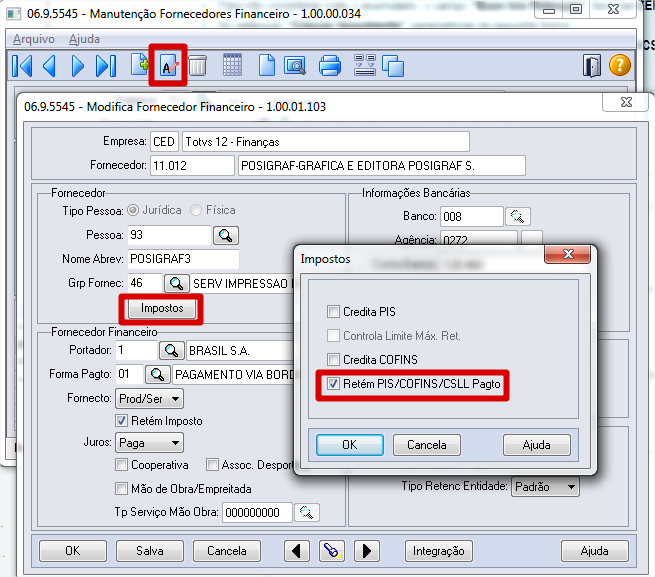The width and height of the screenshot is (655, 577).
Task: Open help via question mark icon
Action: [619, 66]
